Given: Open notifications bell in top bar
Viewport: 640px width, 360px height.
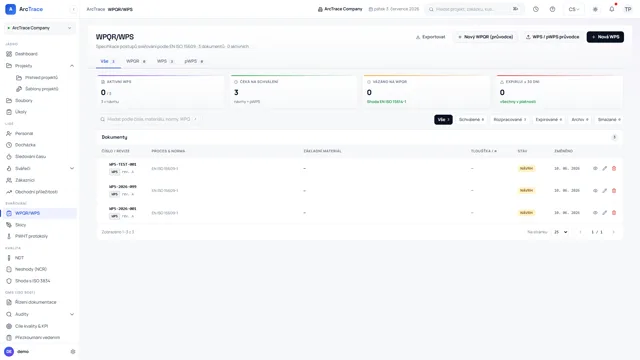Looking at the screenshot, I should [x=611, y=9].
